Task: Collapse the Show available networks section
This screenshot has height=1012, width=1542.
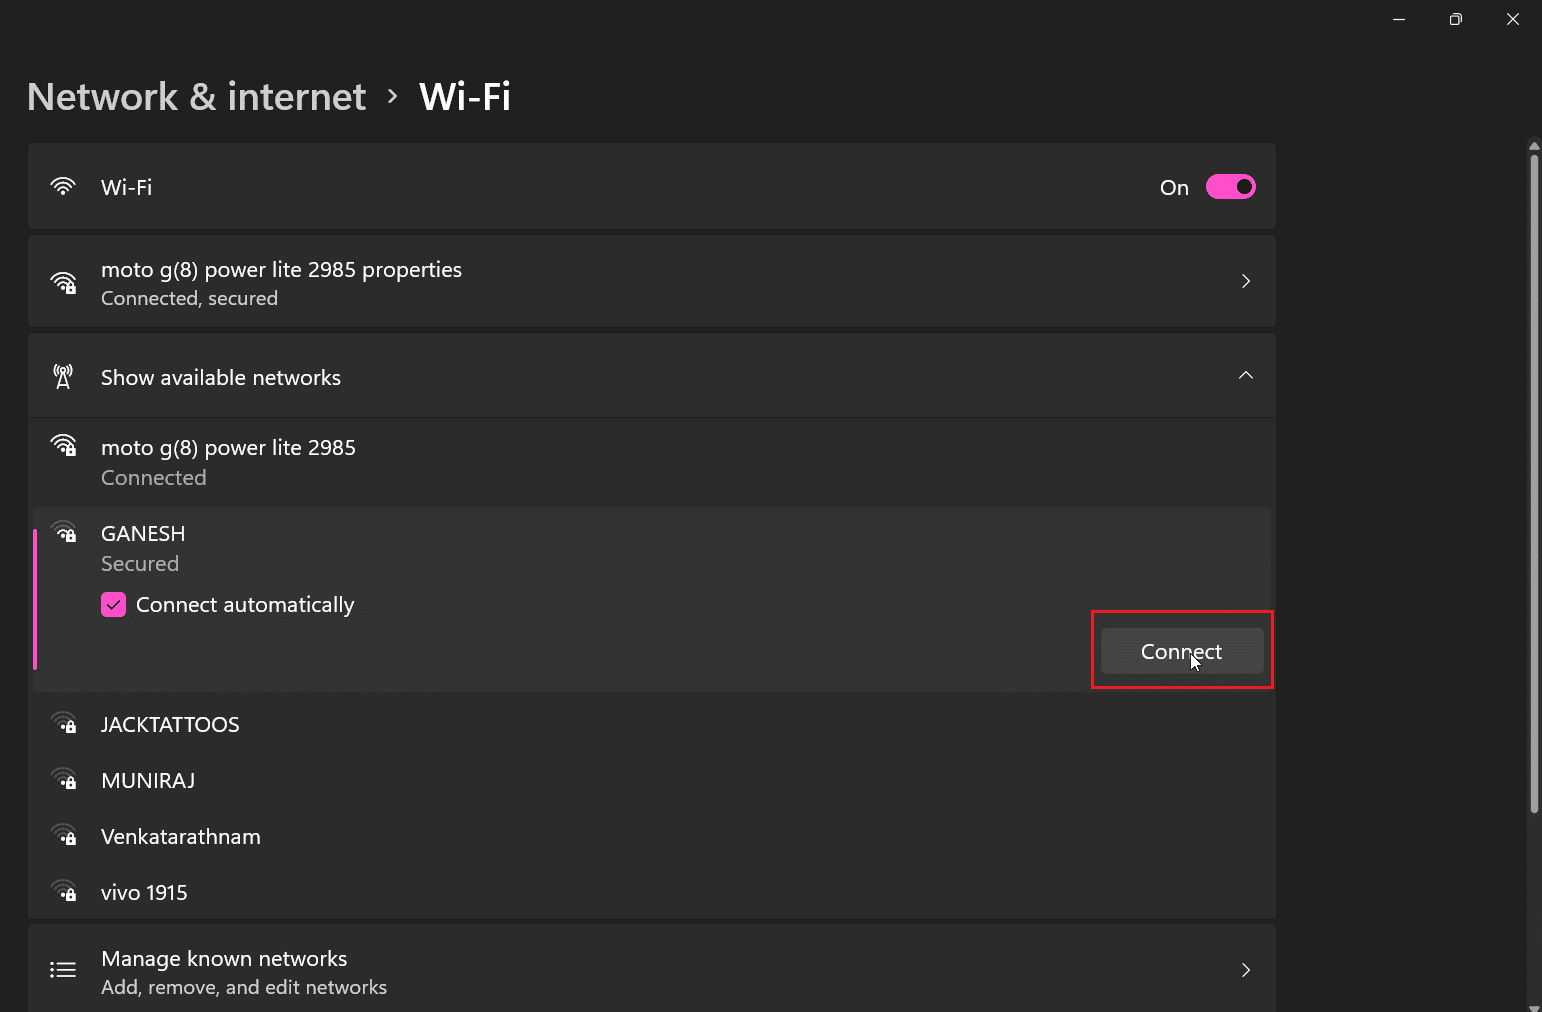Action: click(x=1245, y=376)
